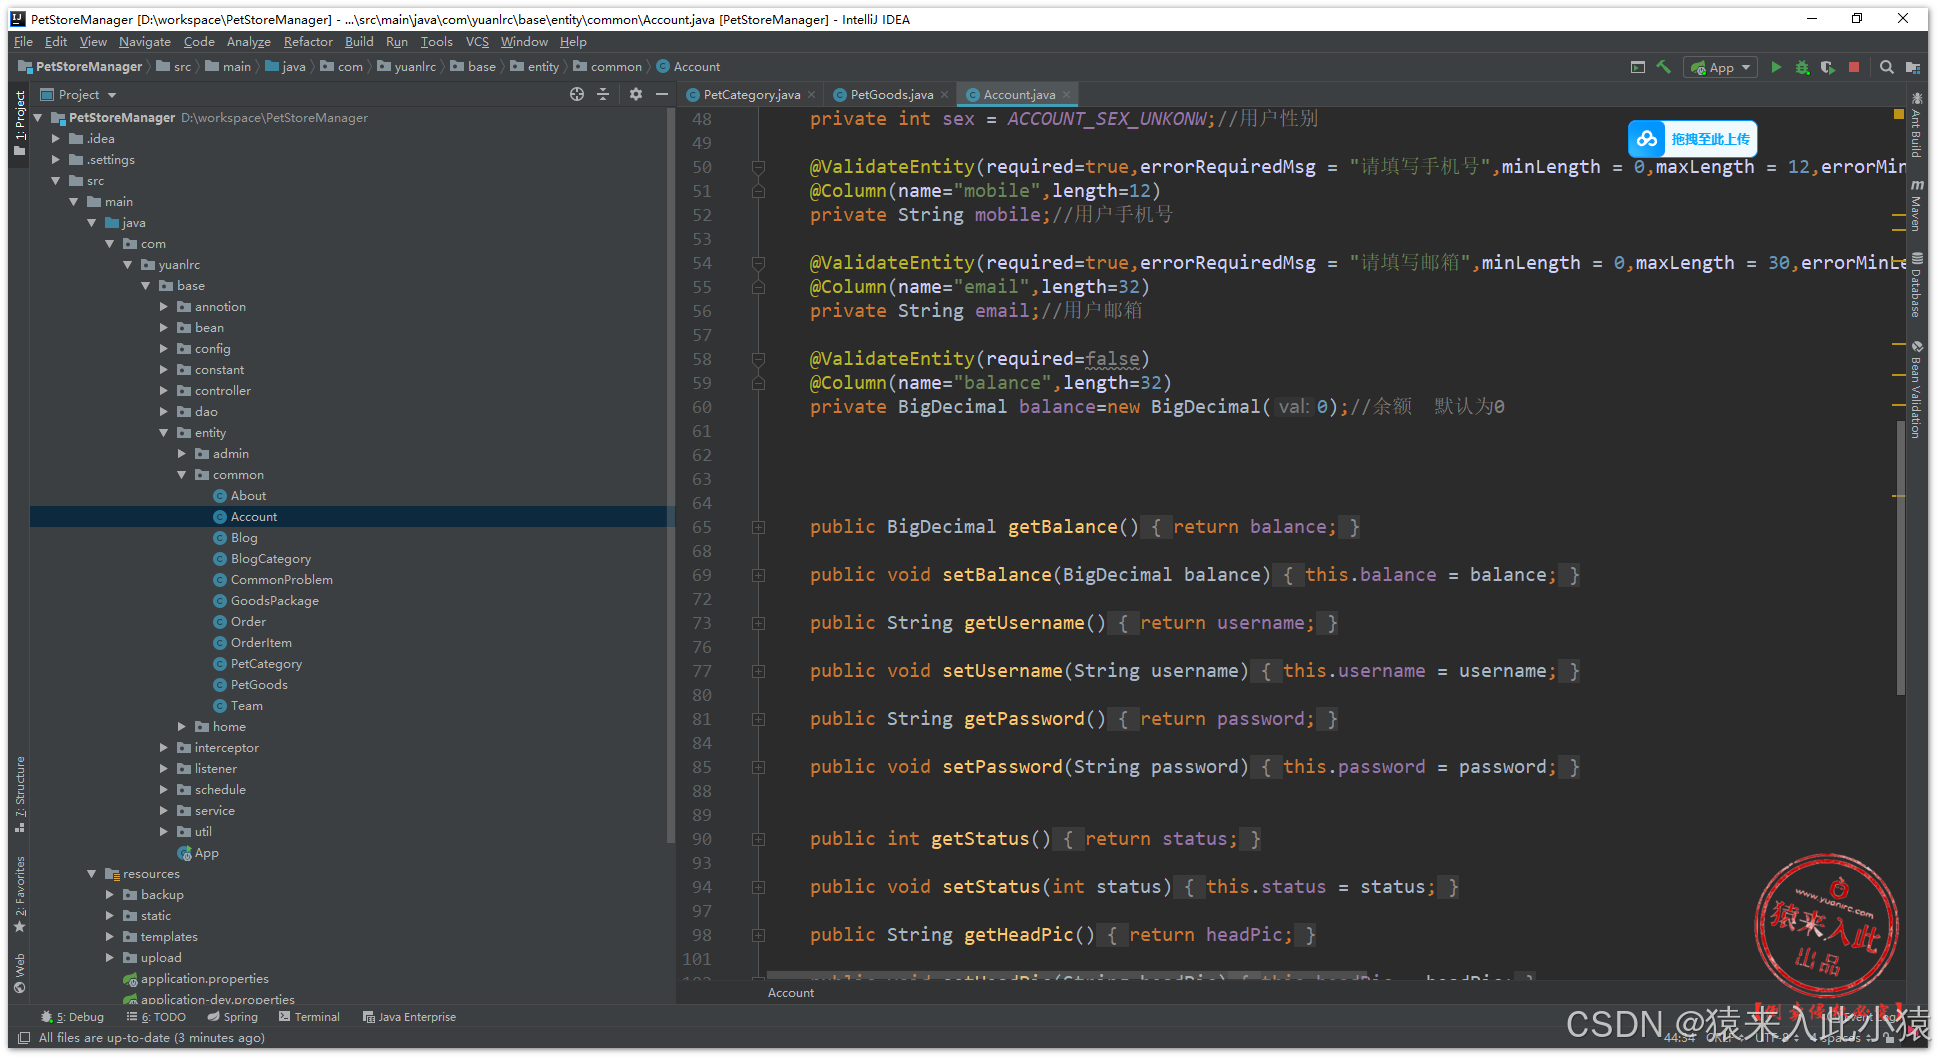Open the Refactor menu

pos(307,42)
